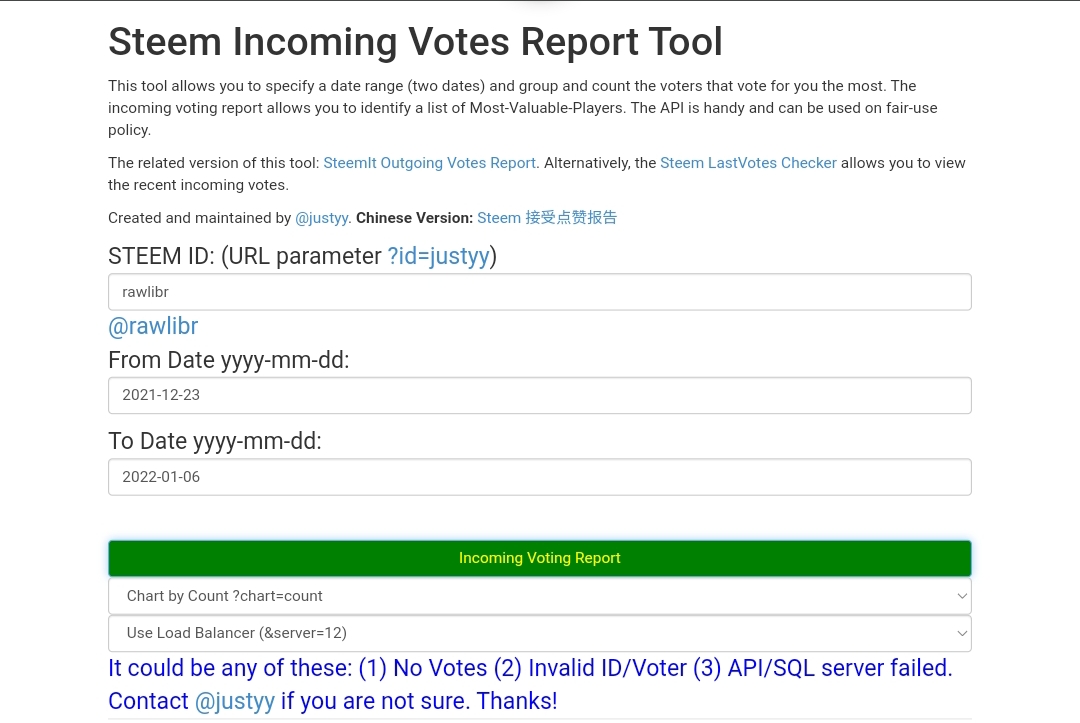Viewport: 1080px width, 723px height.
Task: Run the green Incoming Voting Report button
Action: click(x=540, y=558)
